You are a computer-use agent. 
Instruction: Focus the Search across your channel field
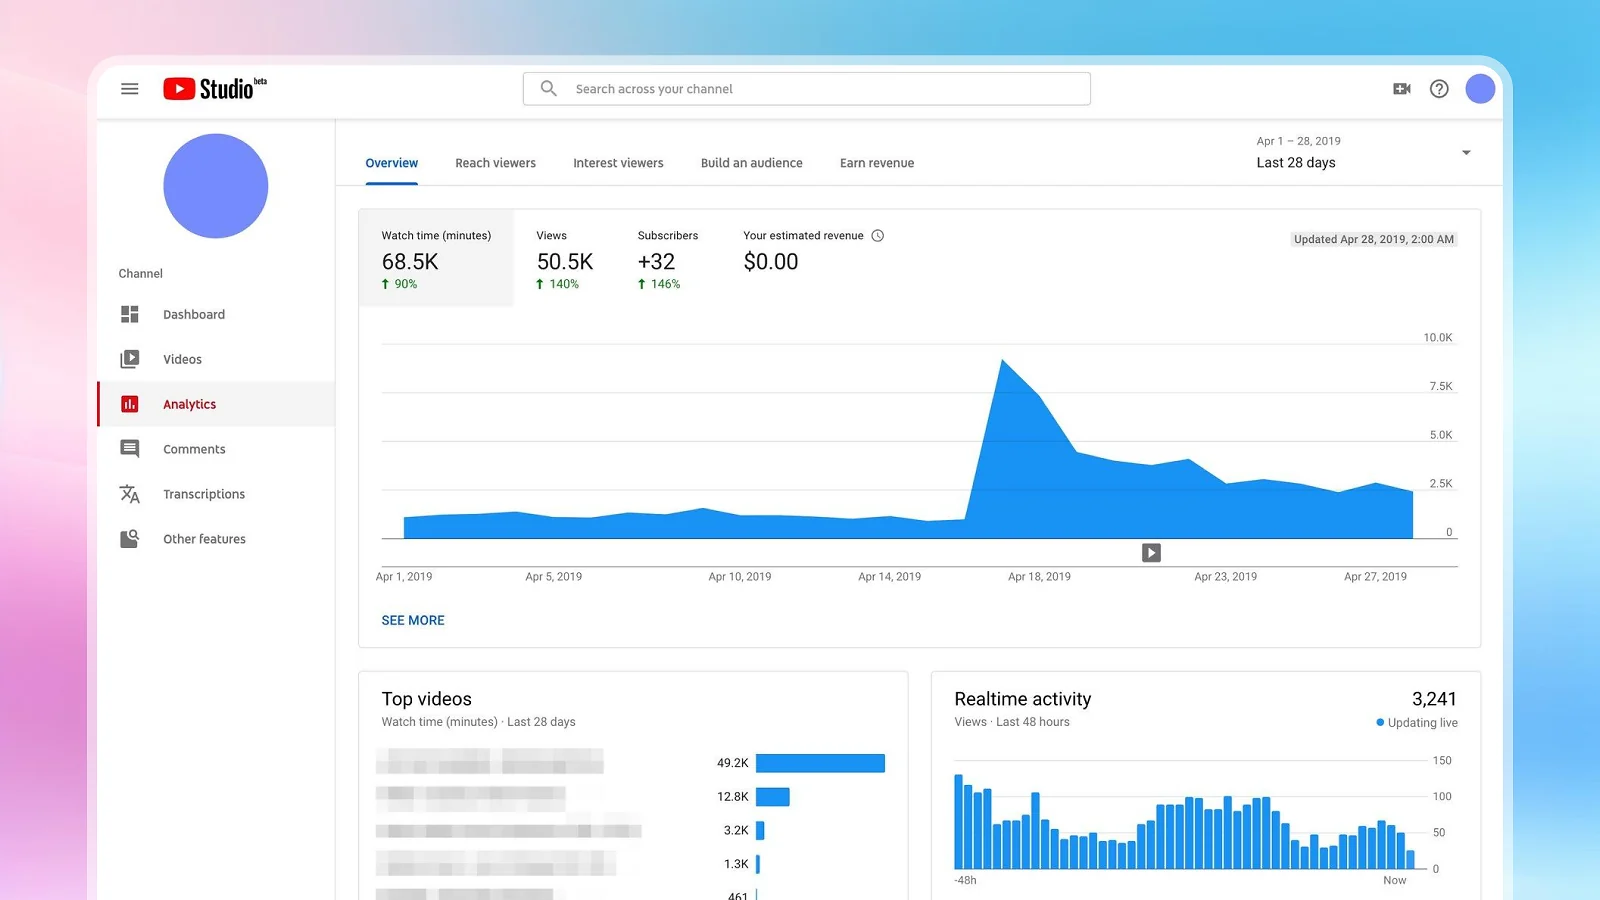coord(806,89)
